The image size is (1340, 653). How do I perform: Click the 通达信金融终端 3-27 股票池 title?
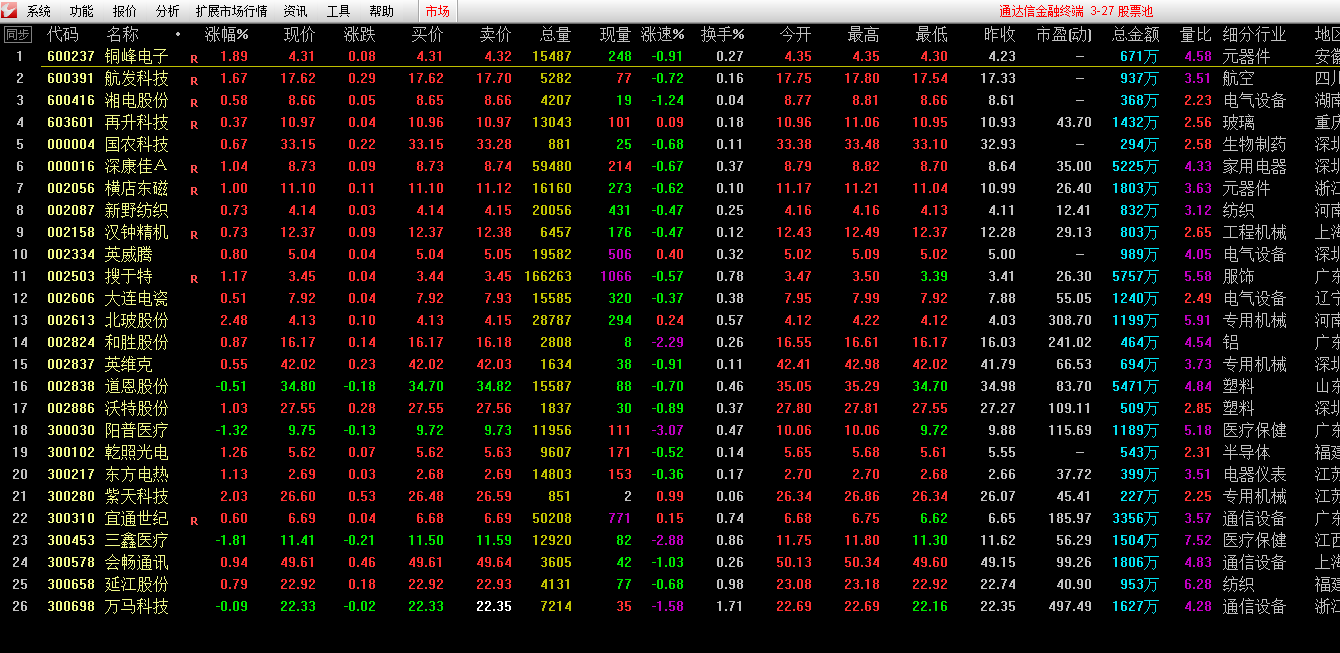(x=1076, y=11)
